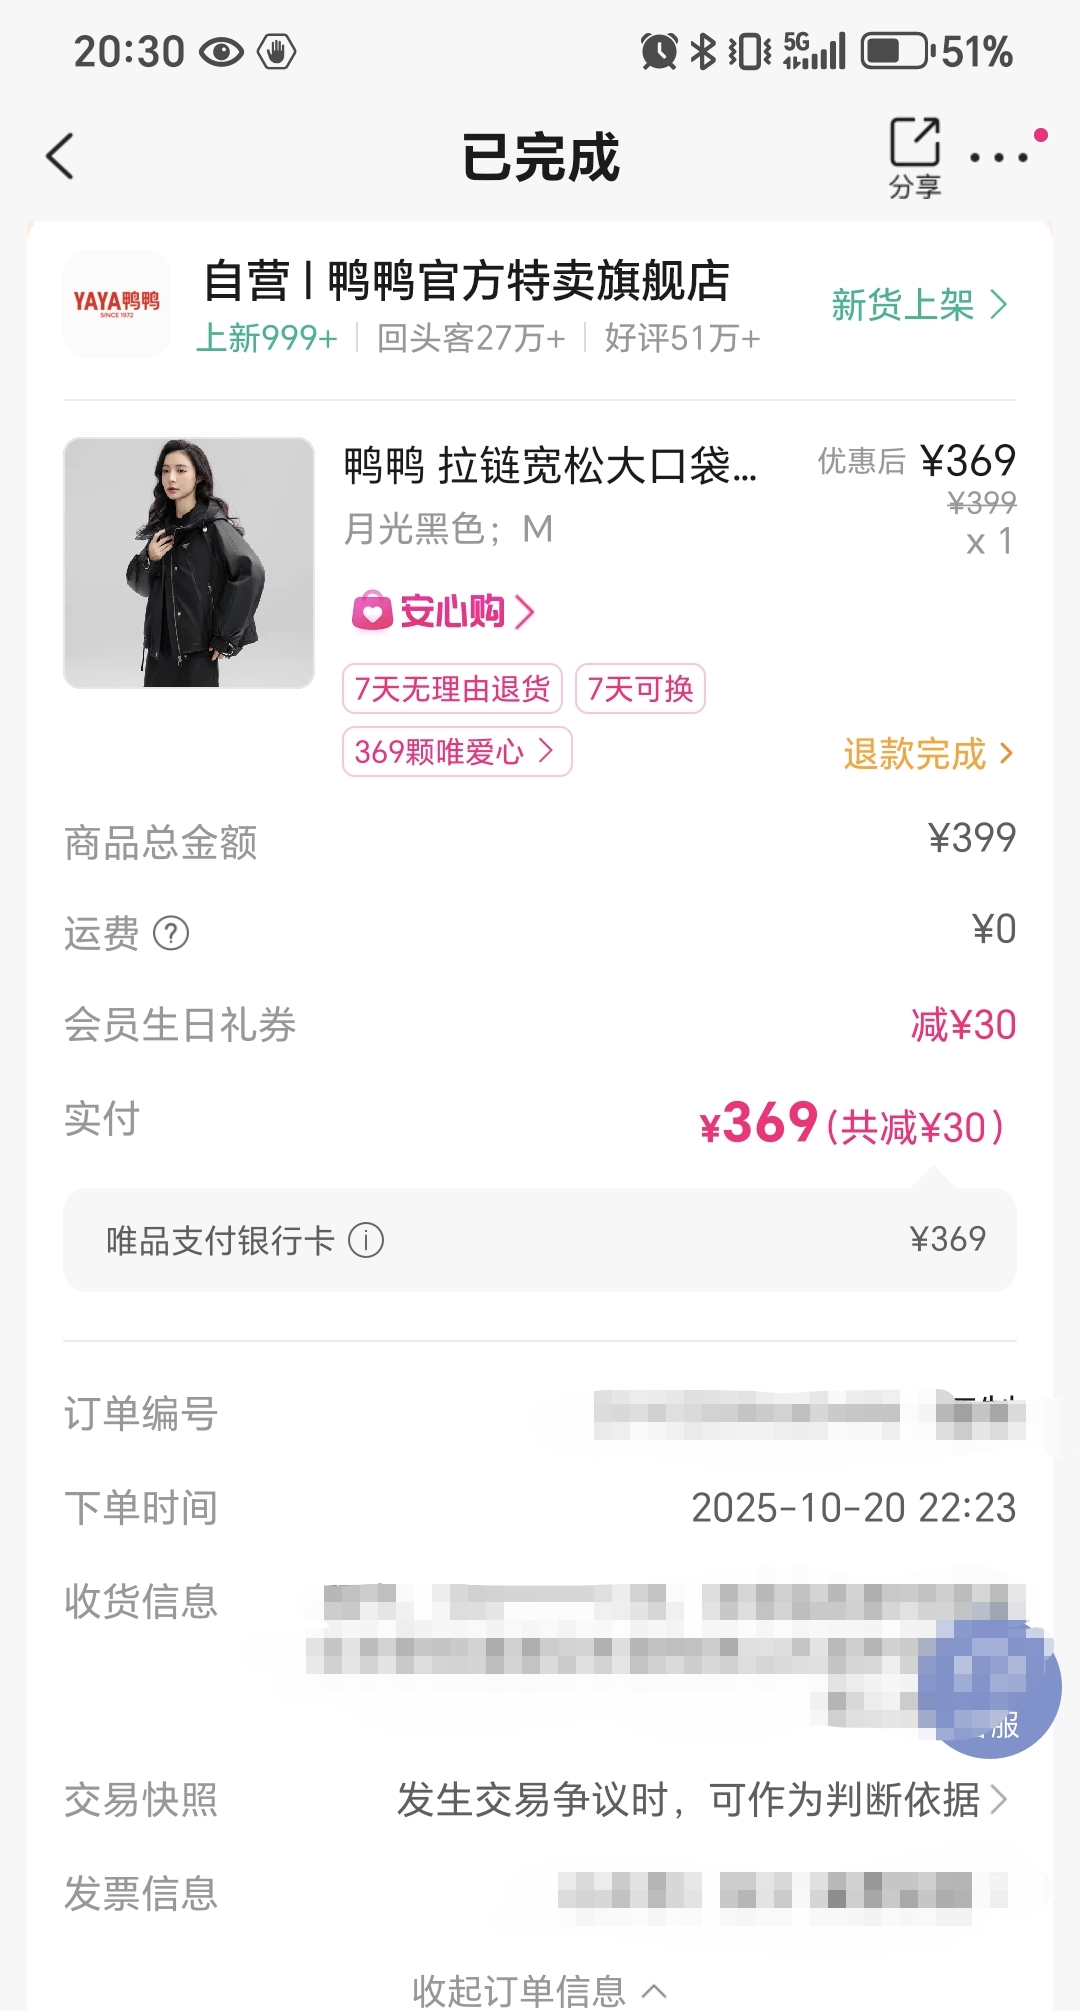Tap the 唯品支付银行卡 payment row
The width and height of the screenshot is (1080, 2011).
[x=540, y=1240]
